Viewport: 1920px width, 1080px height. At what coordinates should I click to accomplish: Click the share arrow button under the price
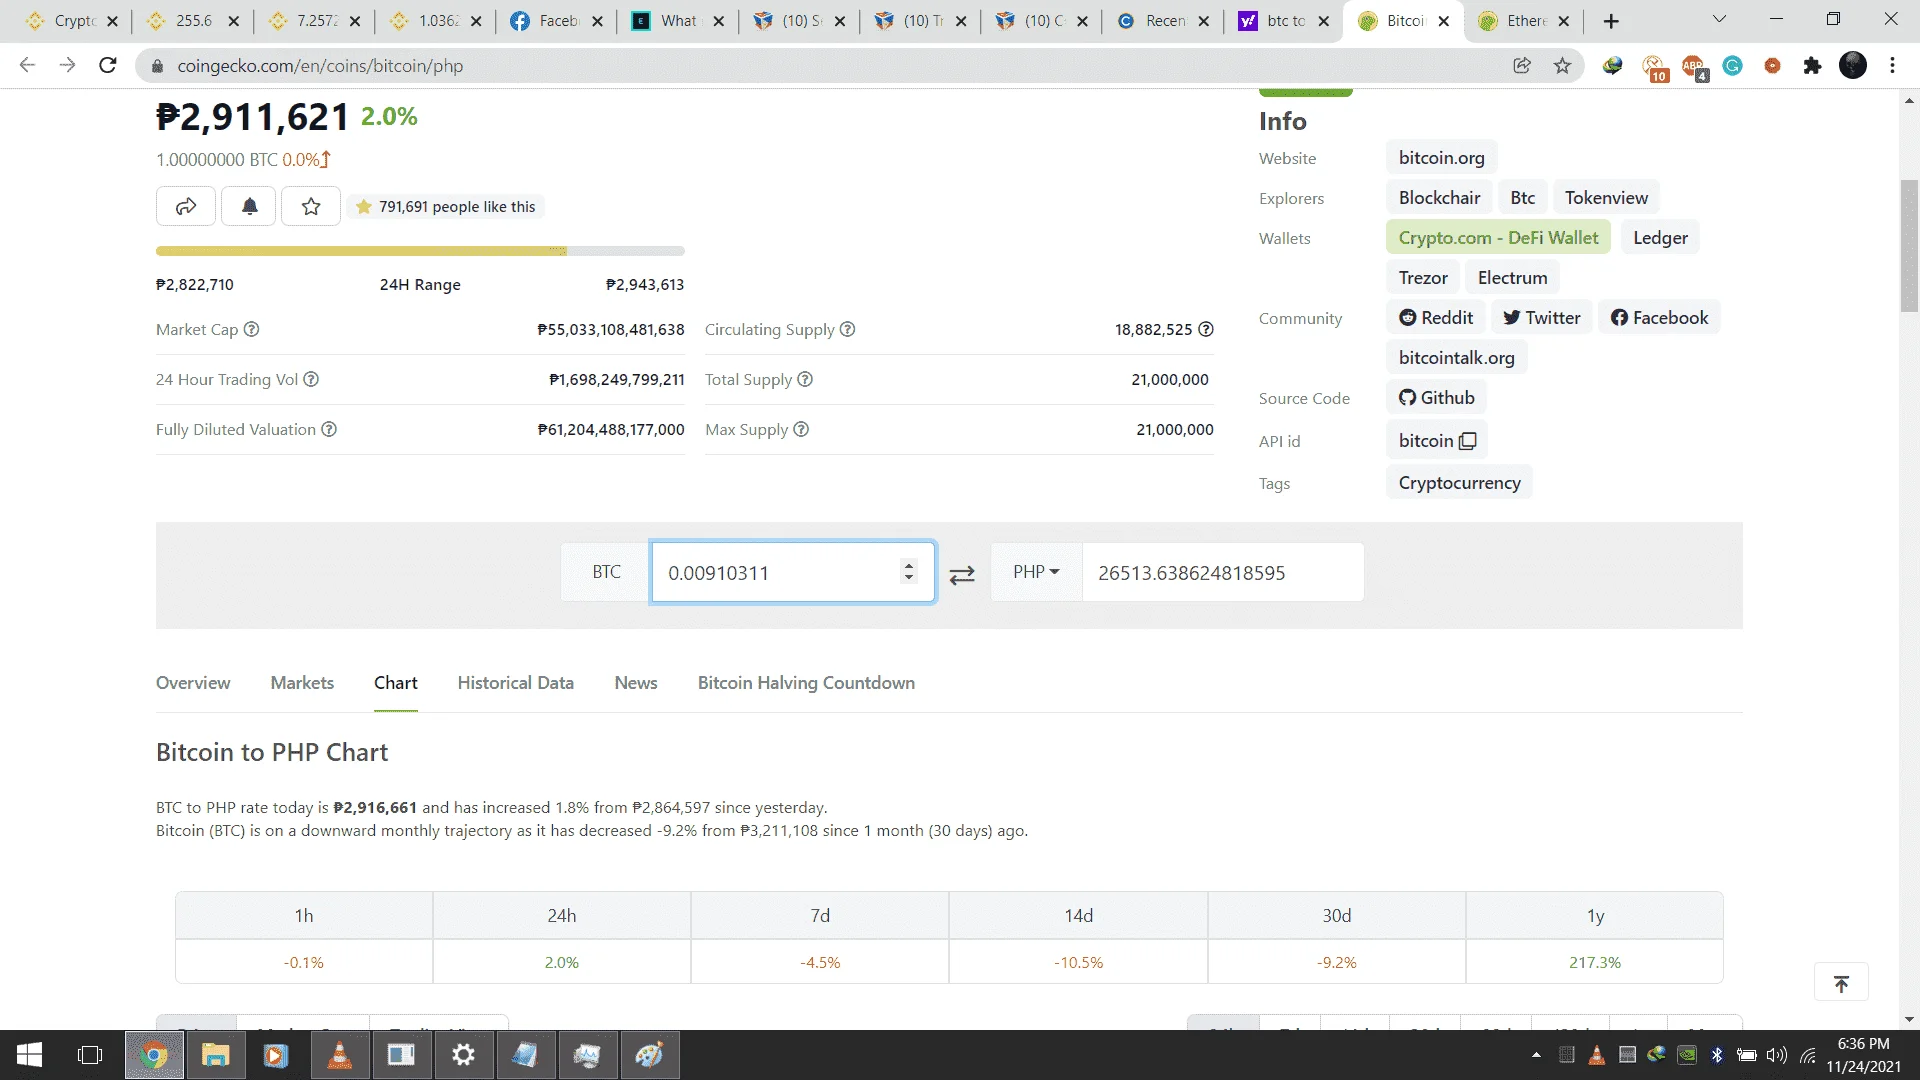[186, 206]
